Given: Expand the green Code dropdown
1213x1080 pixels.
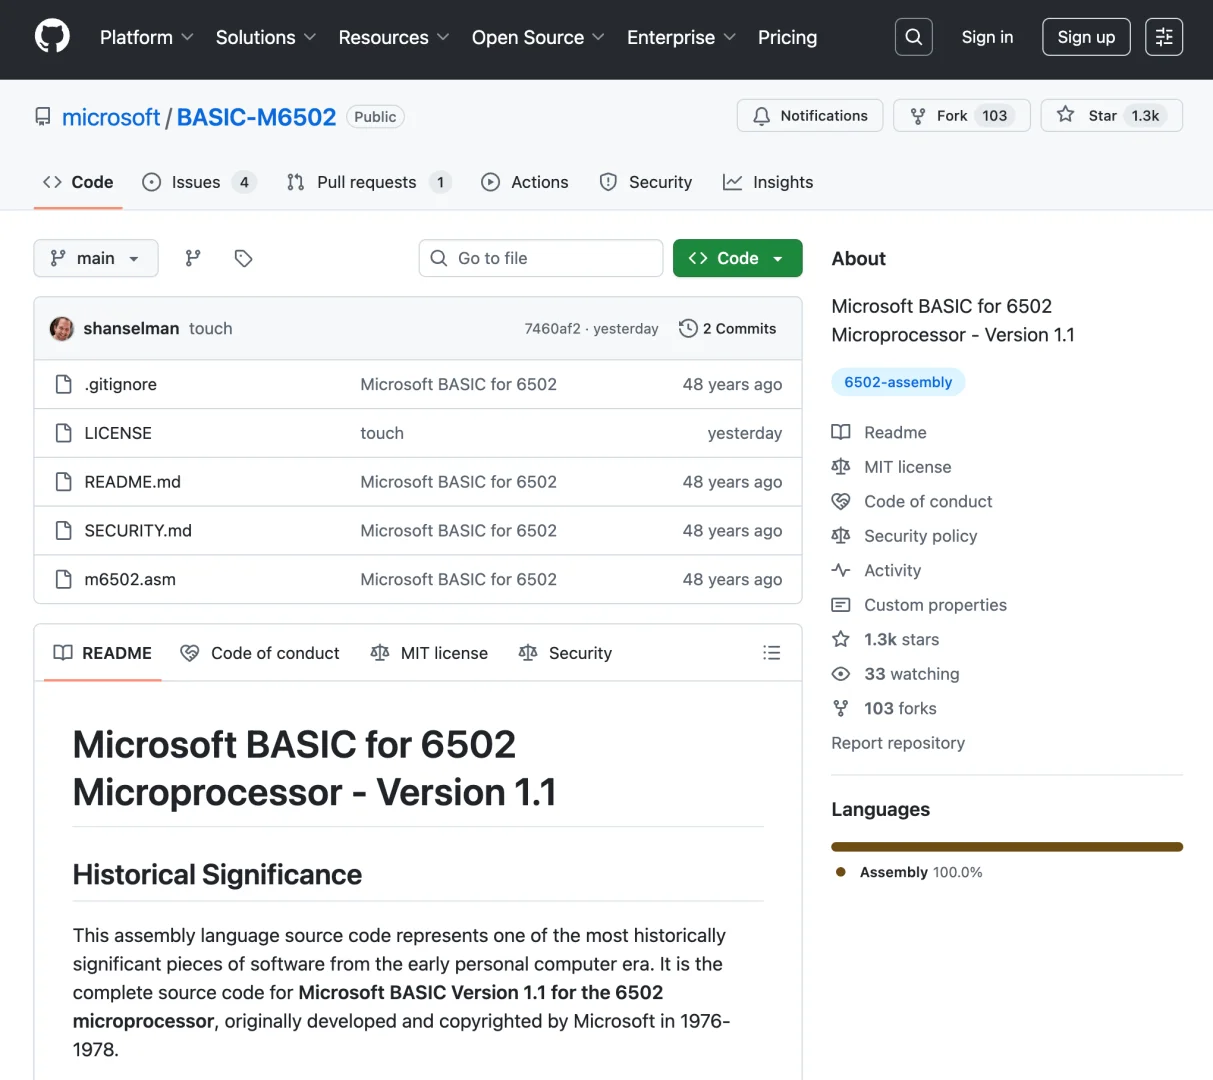Looking at the screenshot, I should [737, 258].
